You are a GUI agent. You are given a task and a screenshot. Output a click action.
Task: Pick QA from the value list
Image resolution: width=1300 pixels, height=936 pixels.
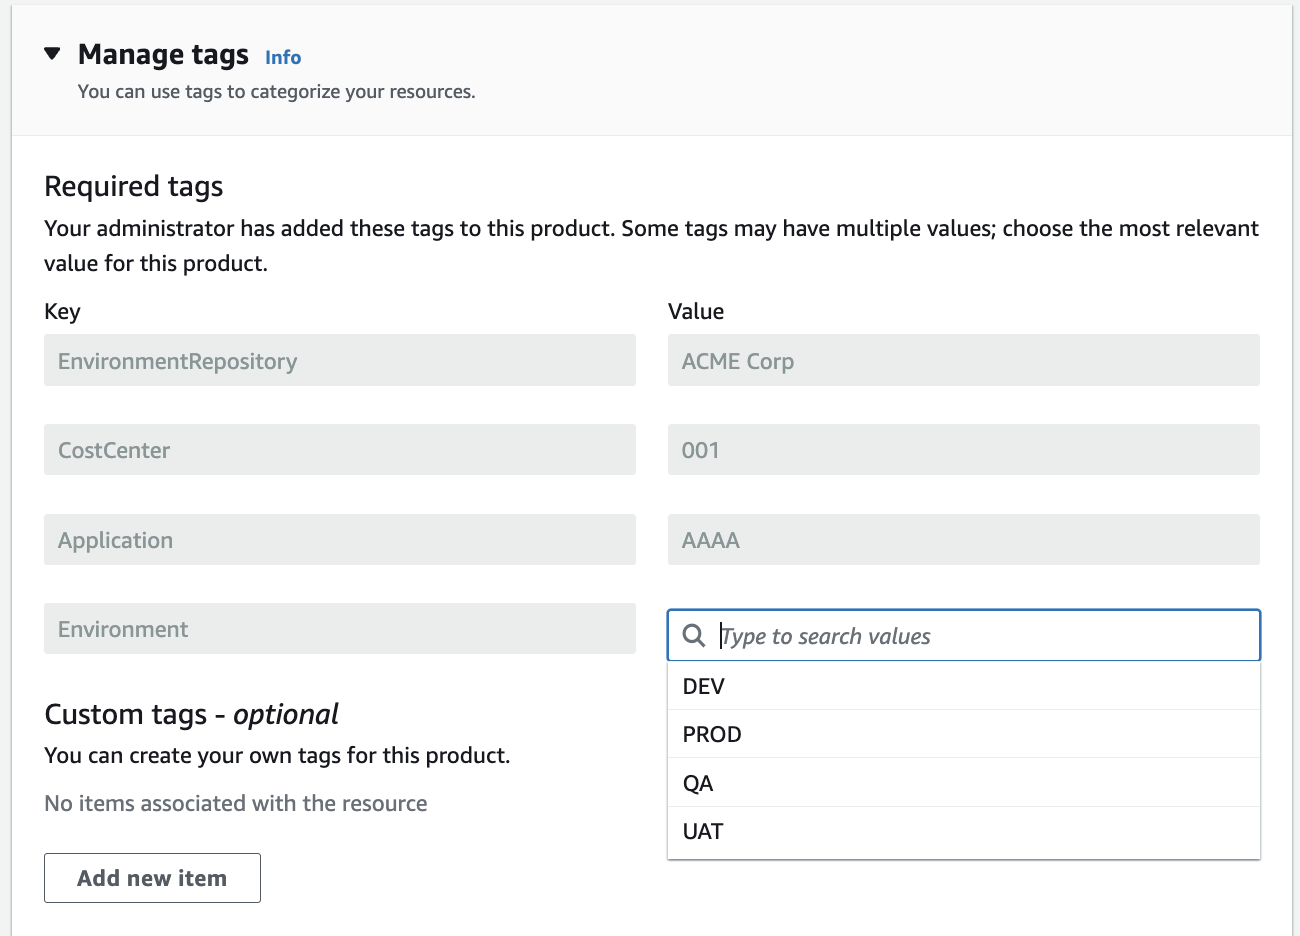964,783
